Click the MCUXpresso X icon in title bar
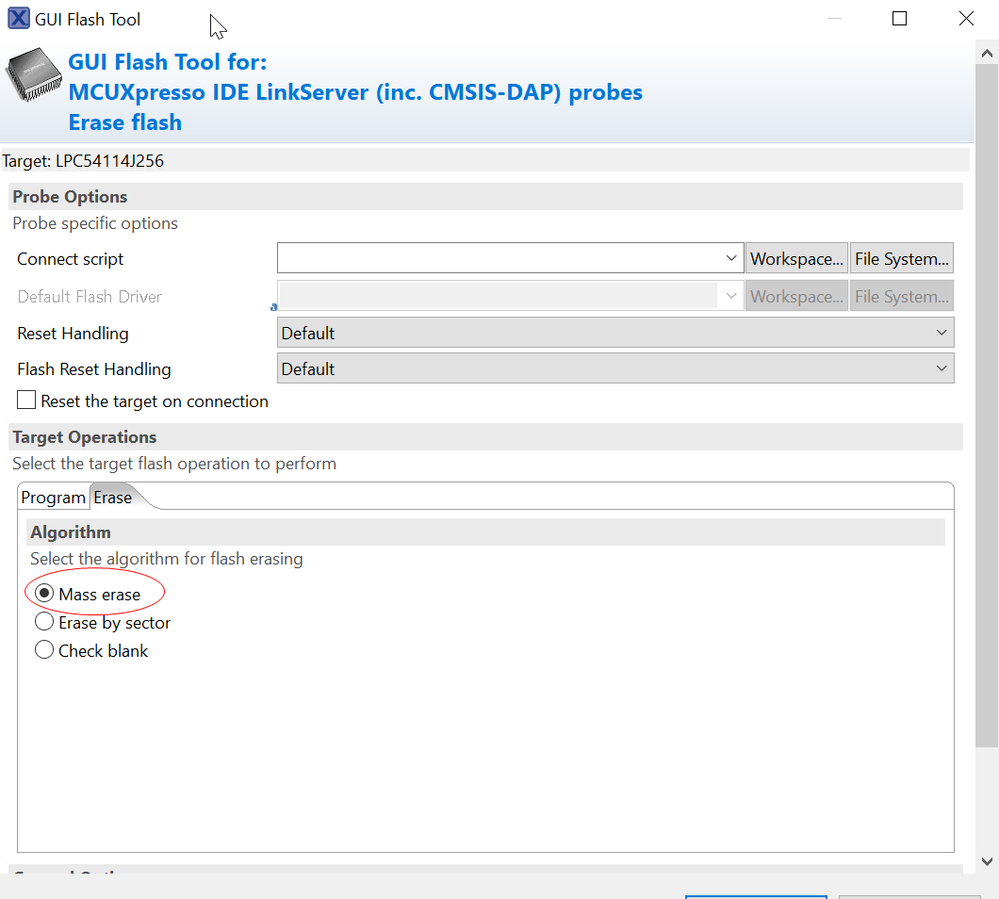999x899 pixels. coord(18,18)
